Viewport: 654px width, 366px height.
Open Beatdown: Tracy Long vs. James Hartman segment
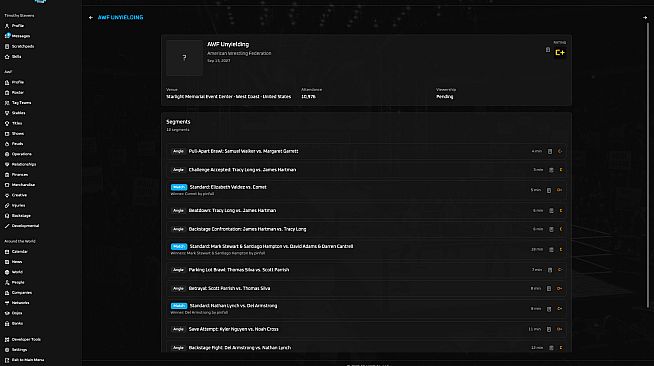tap(366, 211)
